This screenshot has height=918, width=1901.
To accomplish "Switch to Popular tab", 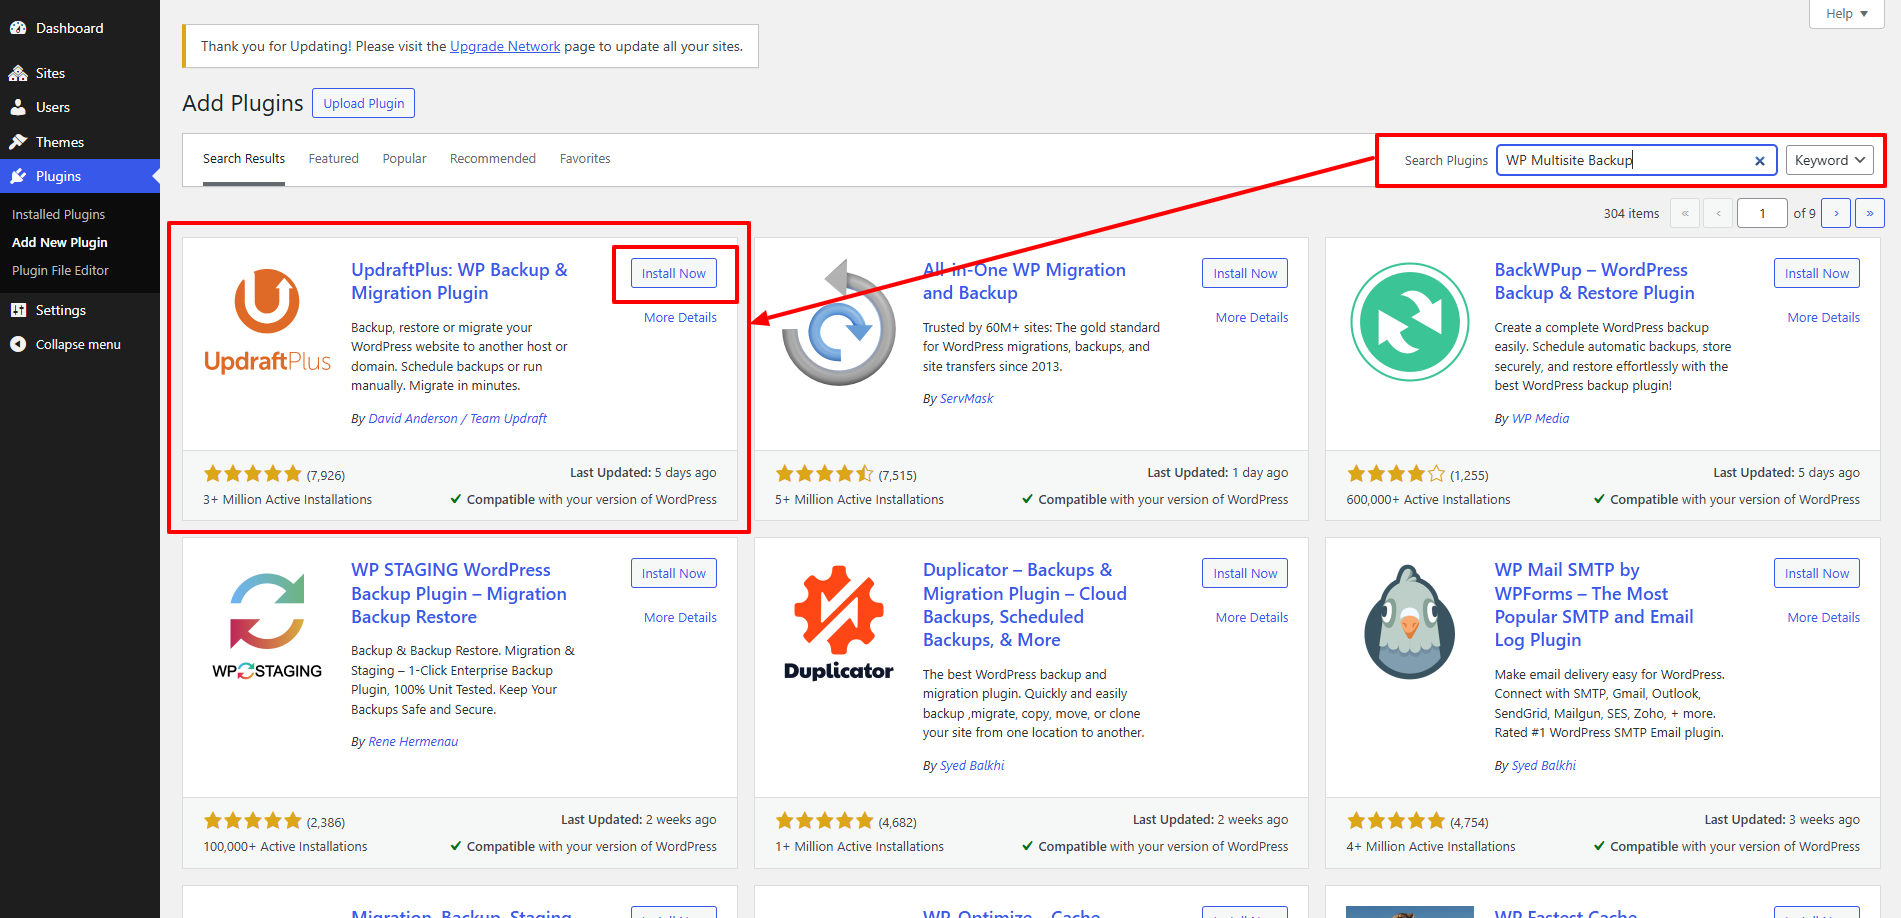I will point(405,159).
